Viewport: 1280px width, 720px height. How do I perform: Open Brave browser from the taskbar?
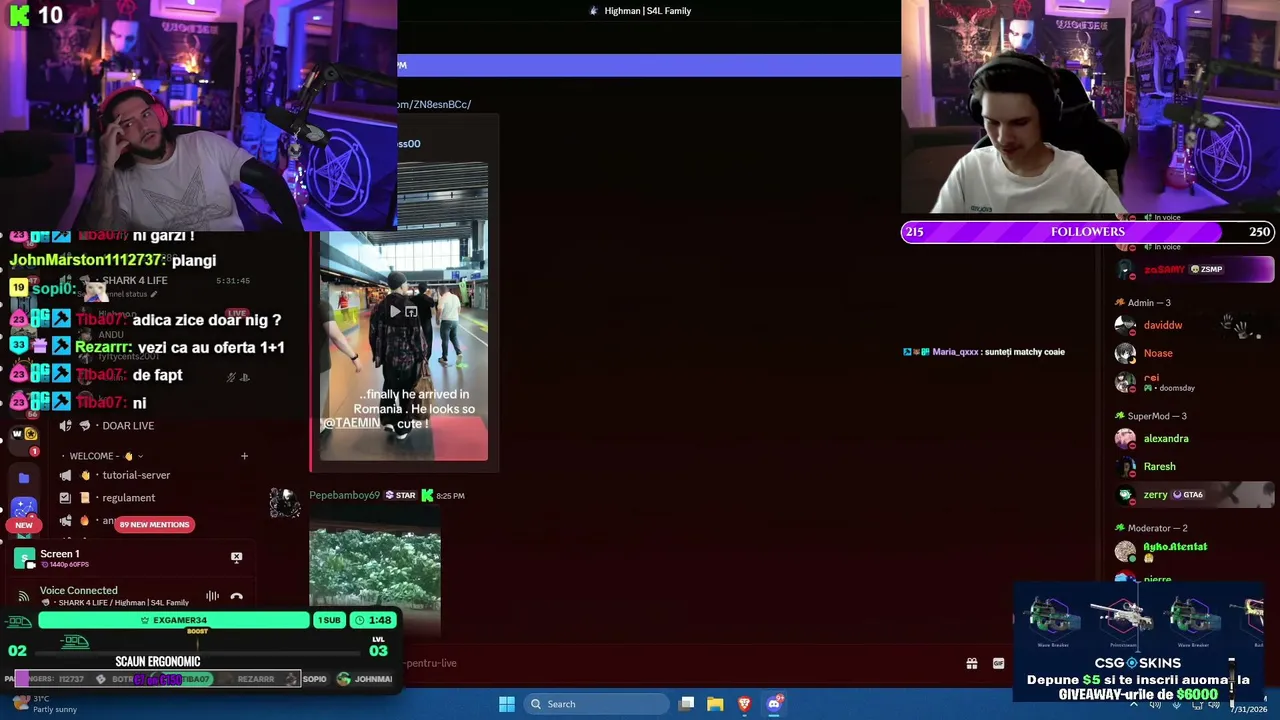(744, 704)
